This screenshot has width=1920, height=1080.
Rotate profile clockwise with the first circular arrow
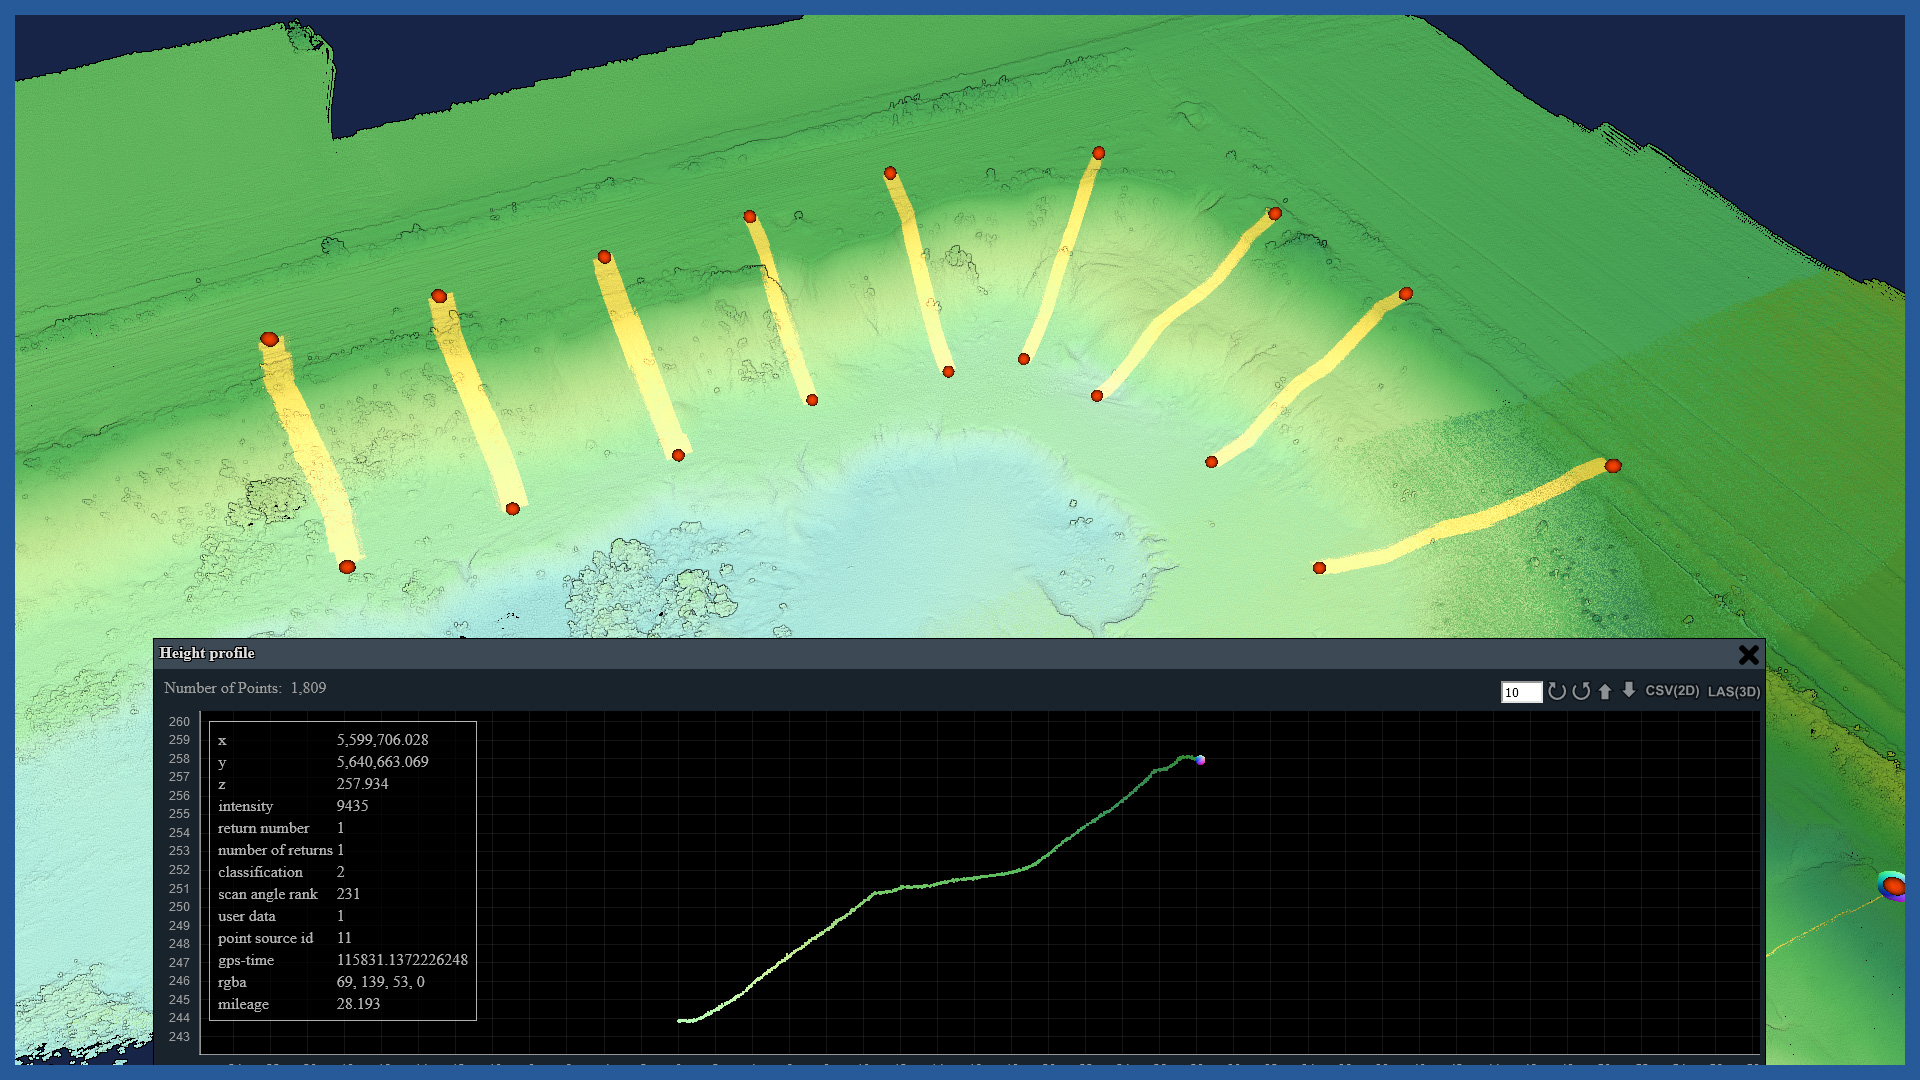tap(1557, 691)
